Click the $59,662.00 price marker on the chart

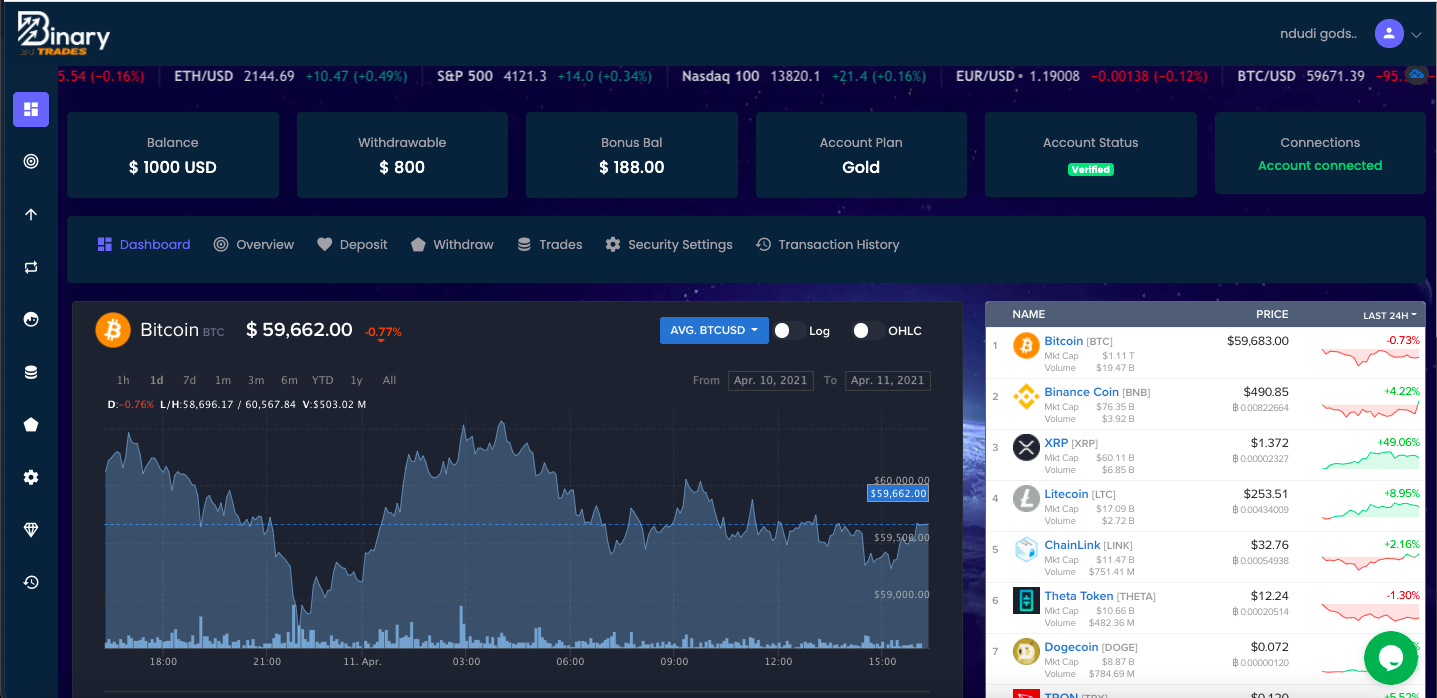click(x=898, y=494)
